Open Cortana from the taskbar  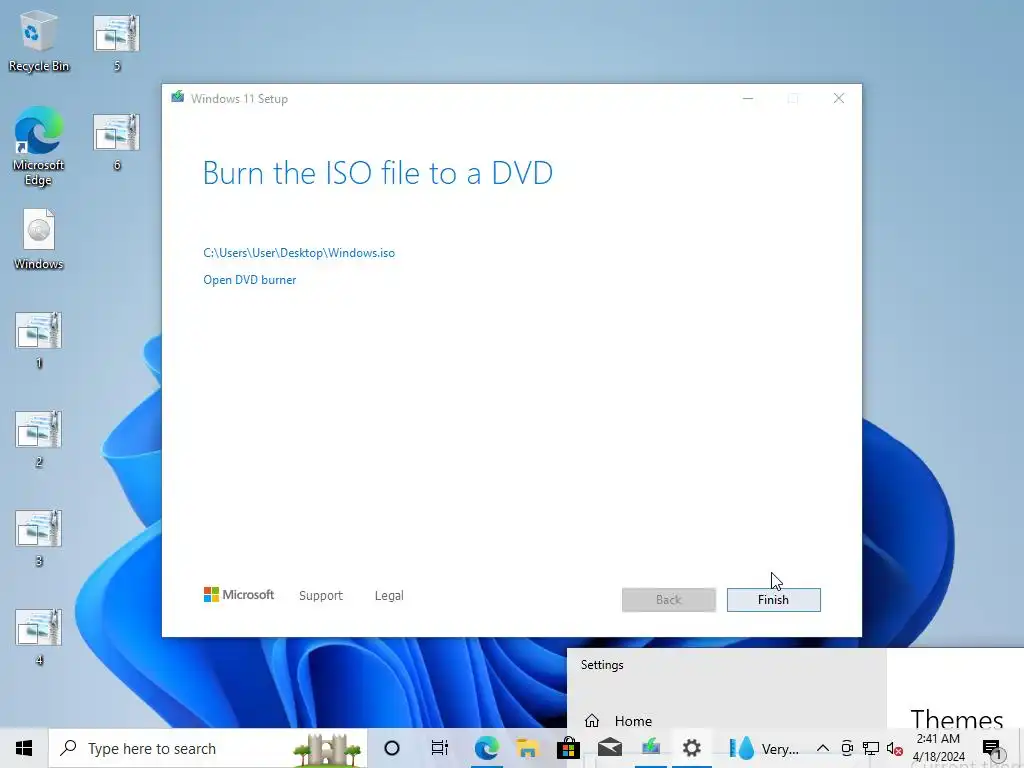tap(392, 748)
